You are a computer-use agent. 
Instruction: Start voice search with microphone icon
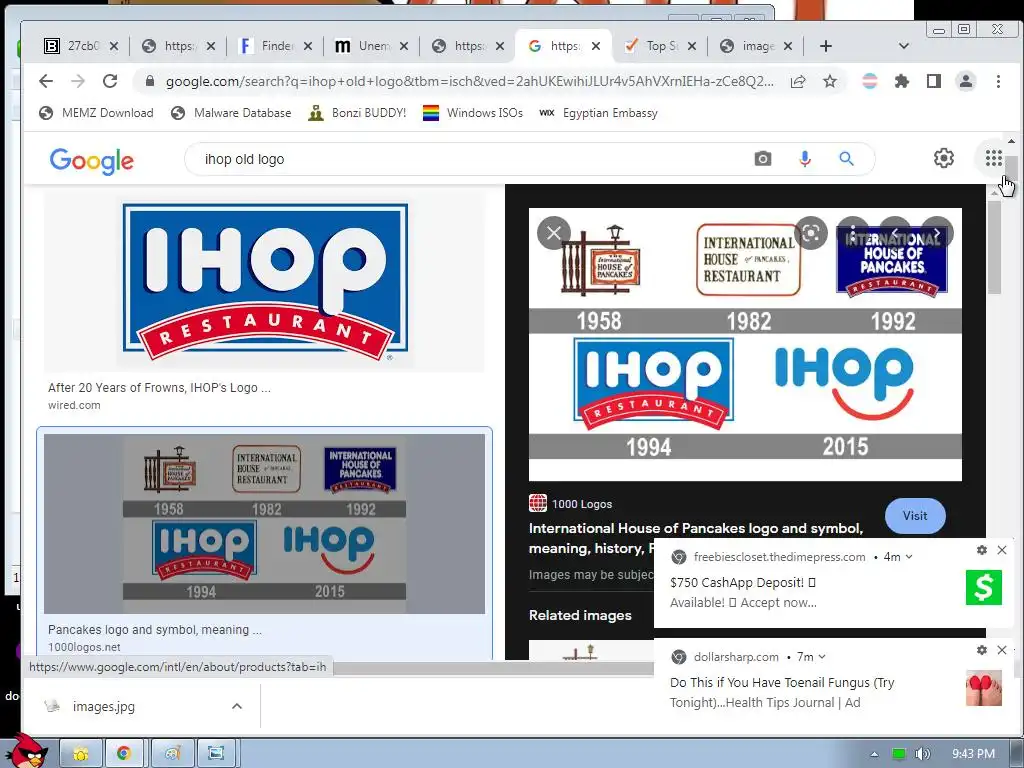coord(805,159)
